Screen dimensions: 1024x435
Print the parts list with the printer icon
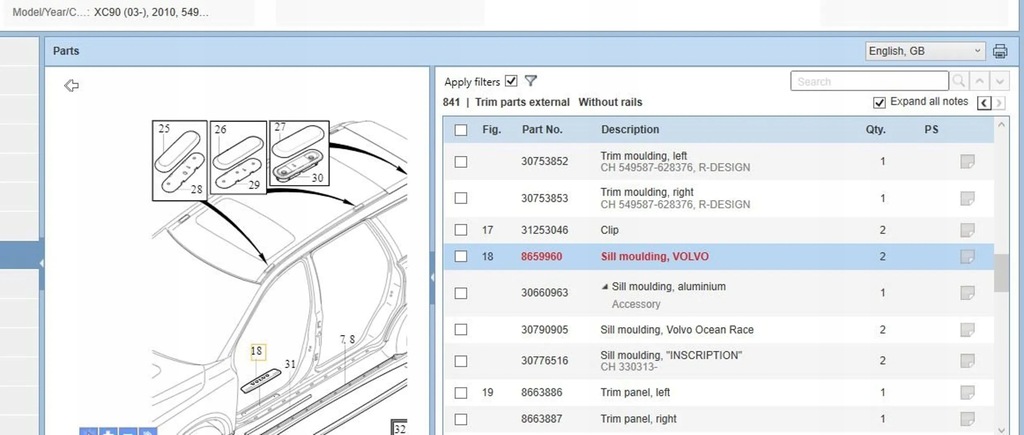tap(1000, 51)
